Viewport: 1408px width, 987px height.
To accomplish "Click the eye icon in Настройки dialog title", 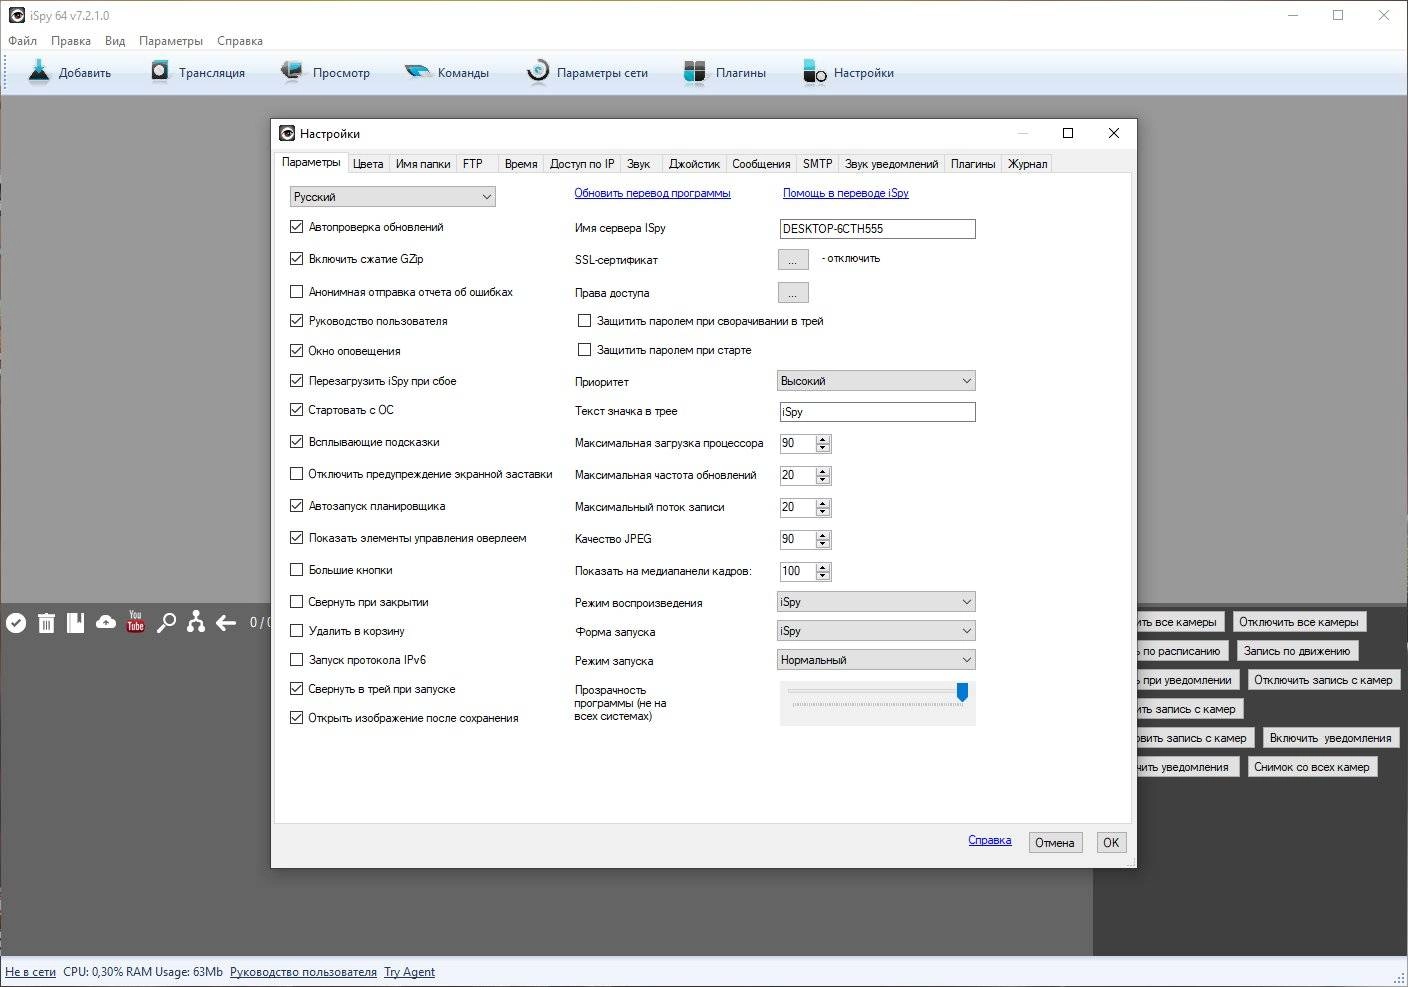I will pyautogui.click(x=287, y=133).
